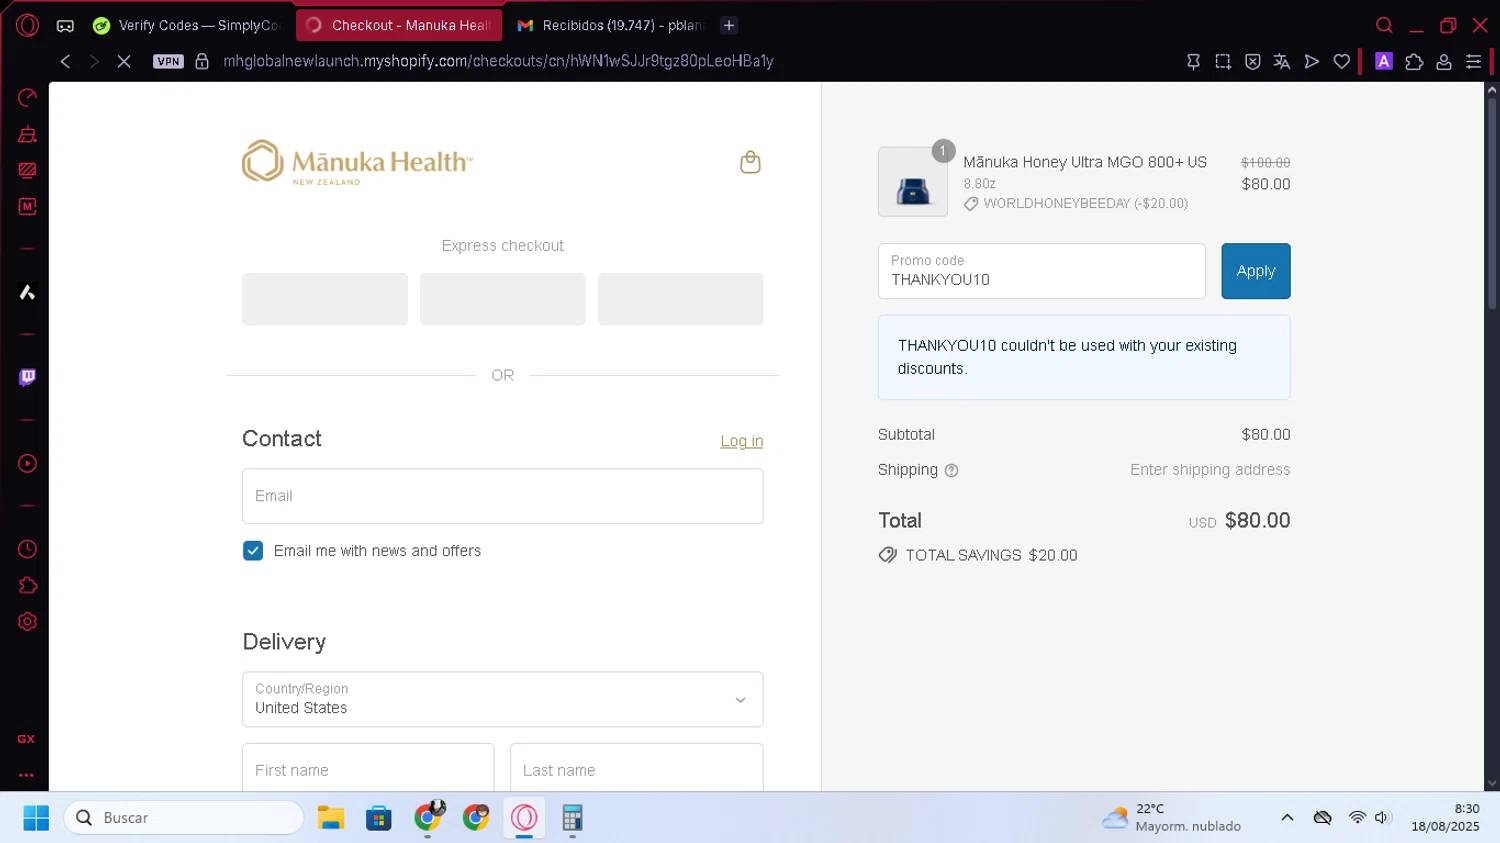Show hidden system tray icons chevron
Viewport: 1500px width, 843px height.
(1287, 818)
